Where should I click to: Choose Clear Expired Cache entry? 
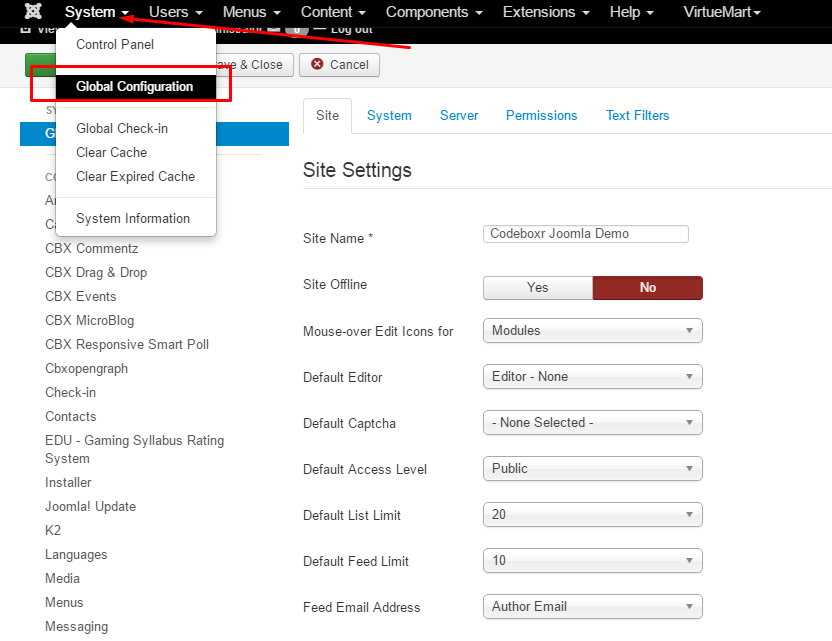coord(136,176)
